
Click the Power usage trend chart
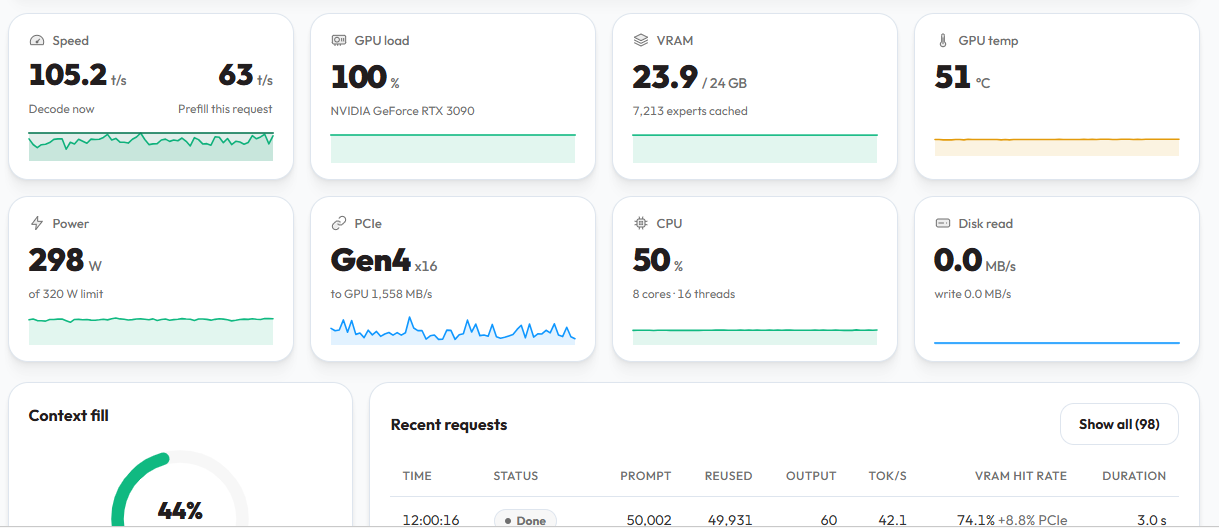[151, 330]
